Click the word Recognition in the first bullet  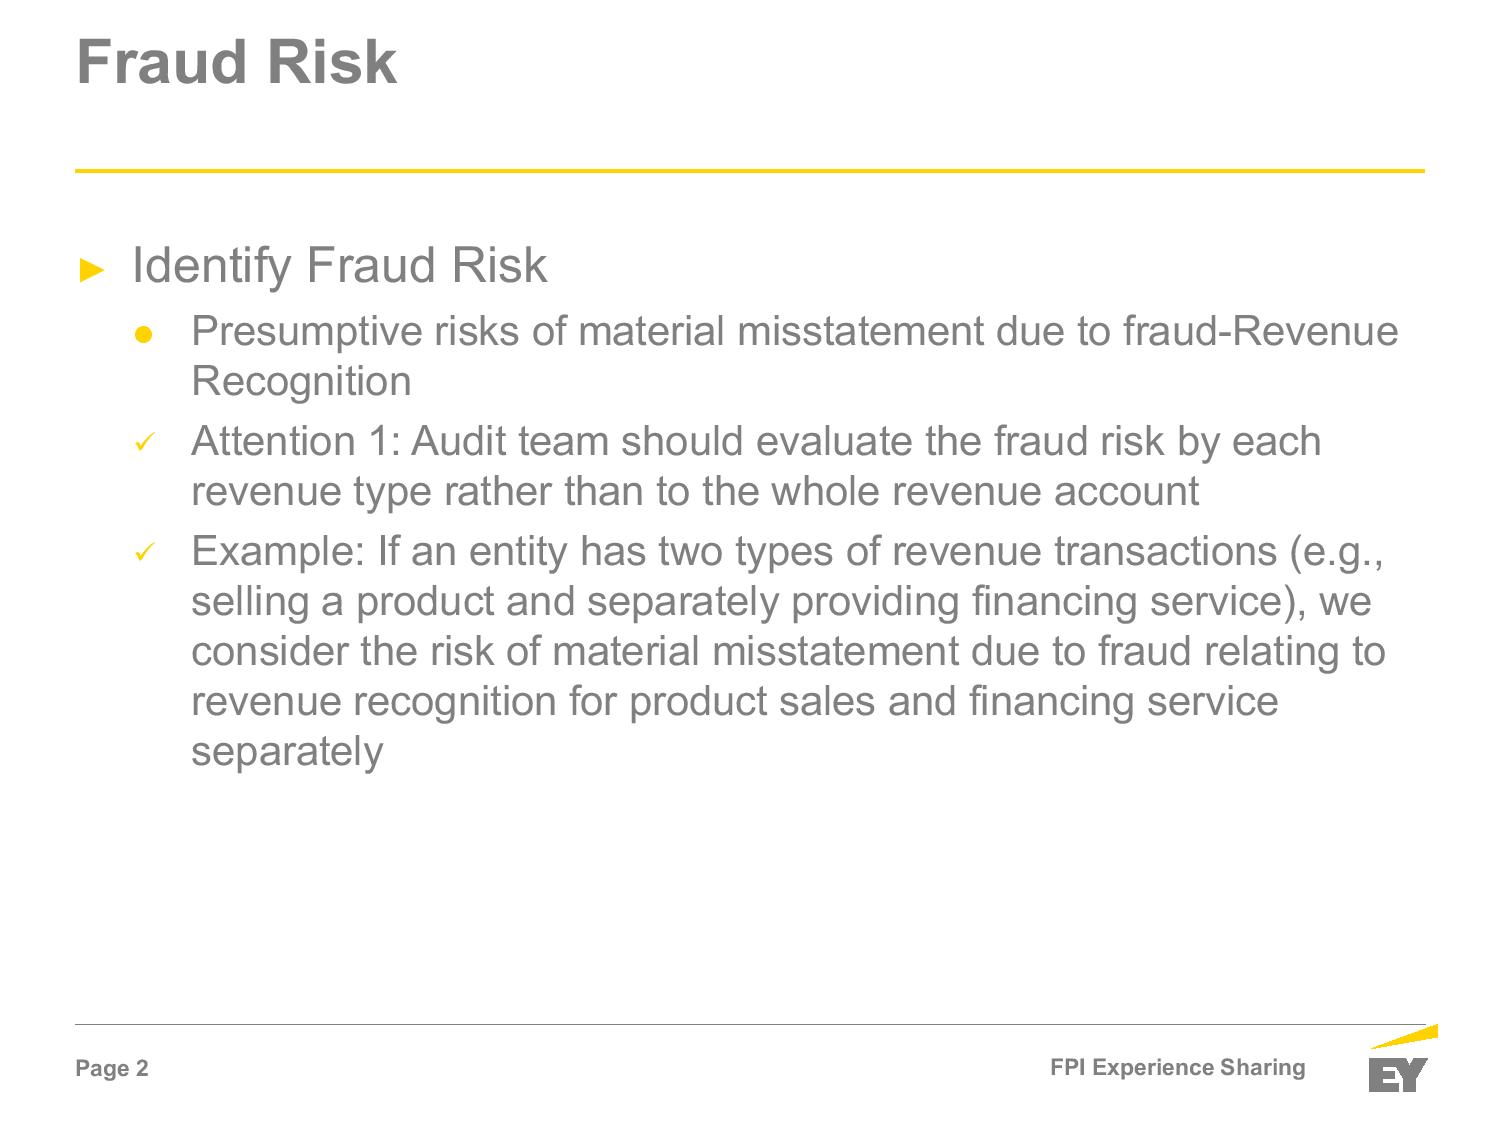click(301, 382)
